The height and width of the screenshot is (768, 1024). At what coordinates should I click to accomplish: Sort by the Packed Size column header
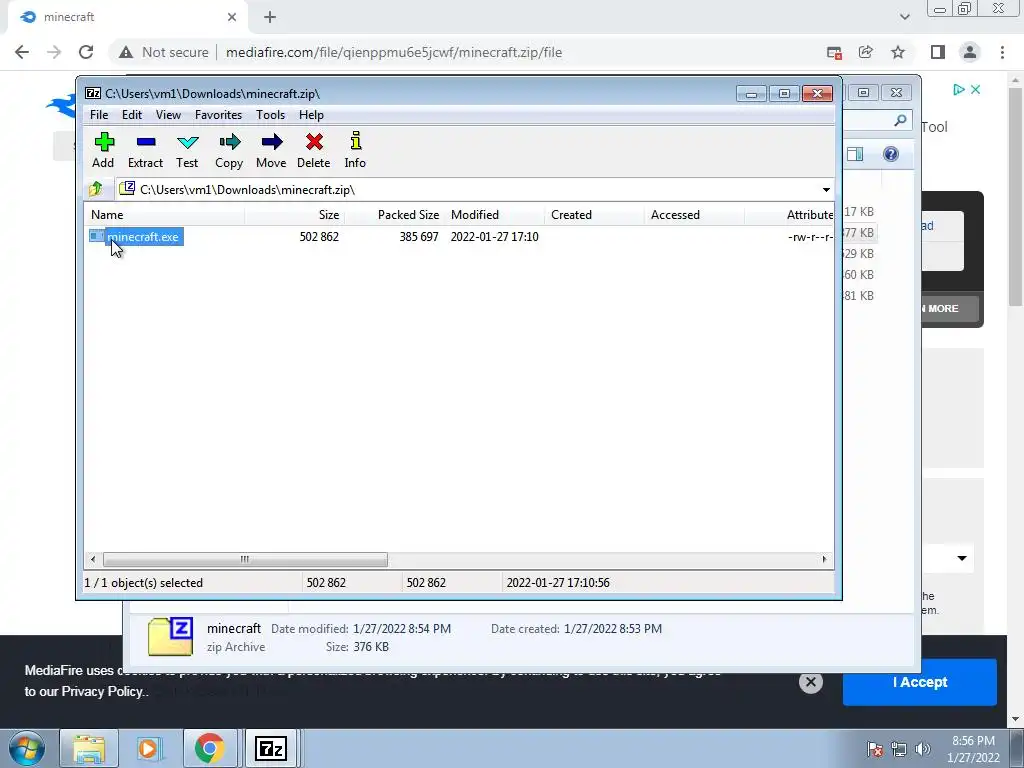click(394, 215)
